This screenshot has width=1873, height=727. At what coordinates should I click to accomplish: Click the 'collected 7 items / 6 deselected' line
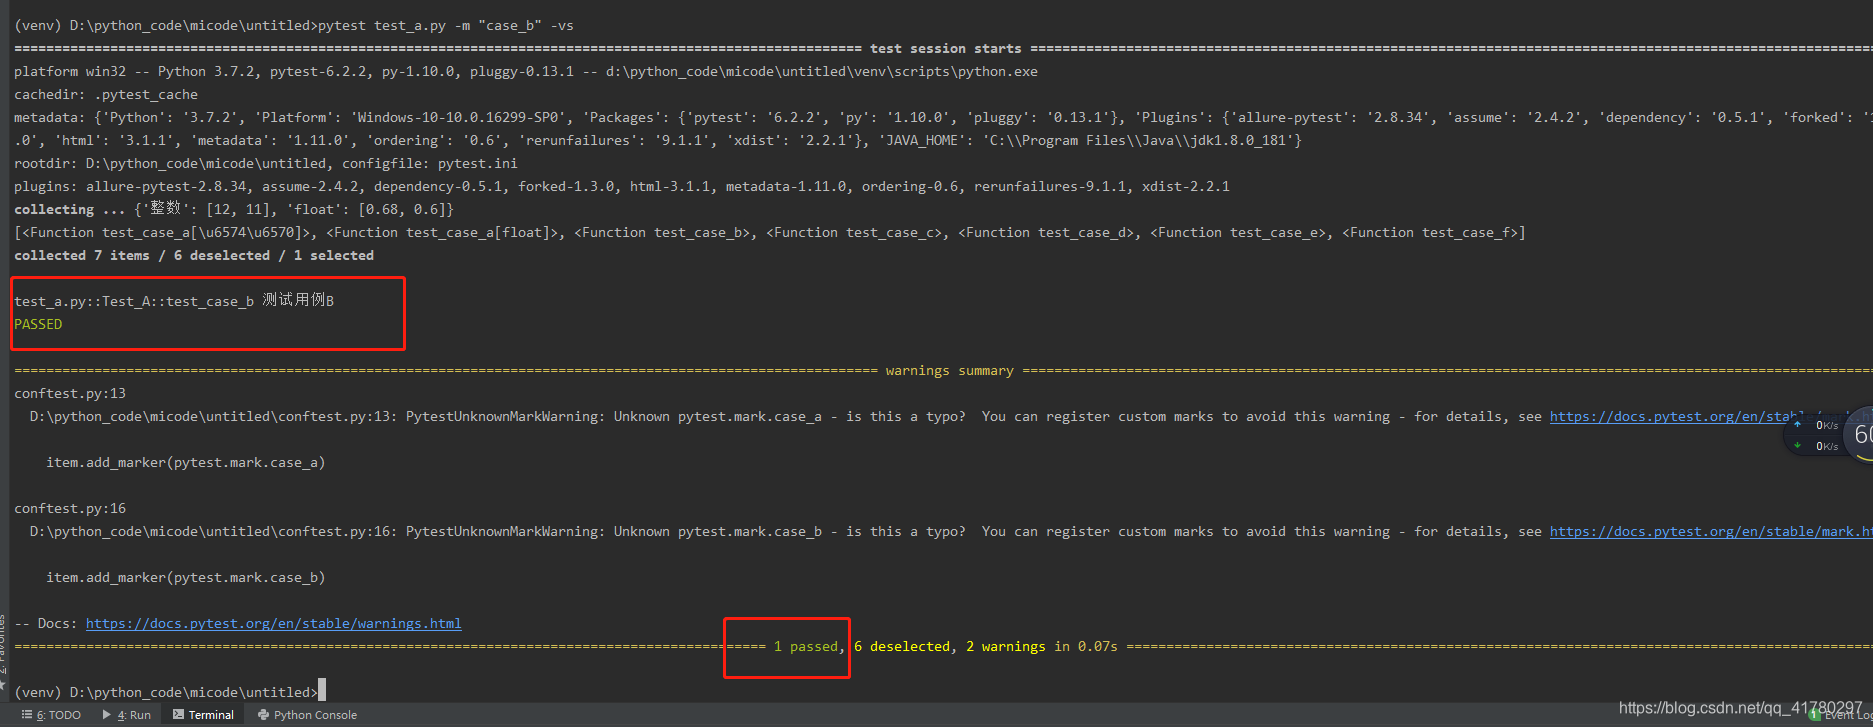pyautogui.click(x=194, y=255)
